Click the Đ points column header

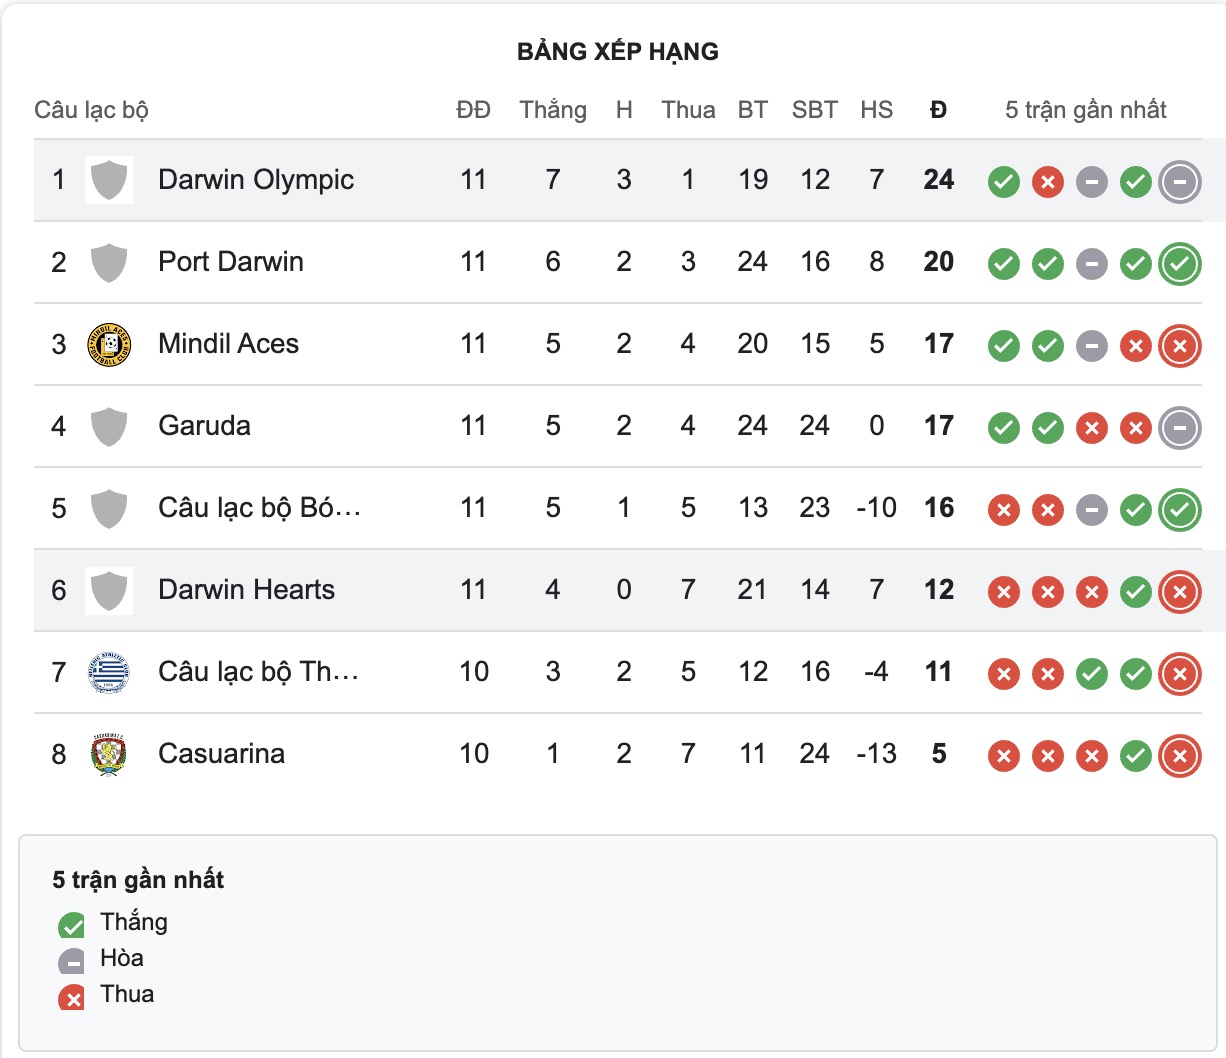point(938,110)
